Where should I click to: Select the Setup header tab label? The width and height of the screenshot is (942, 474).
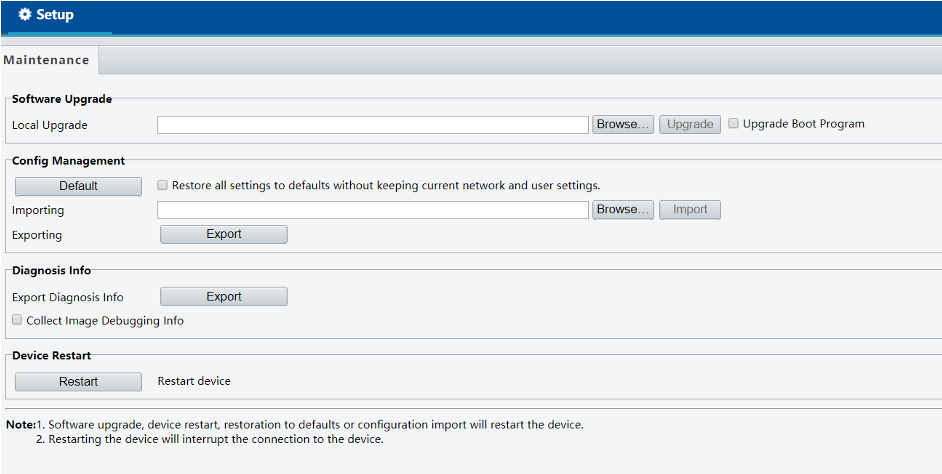(x=55, y=15)
